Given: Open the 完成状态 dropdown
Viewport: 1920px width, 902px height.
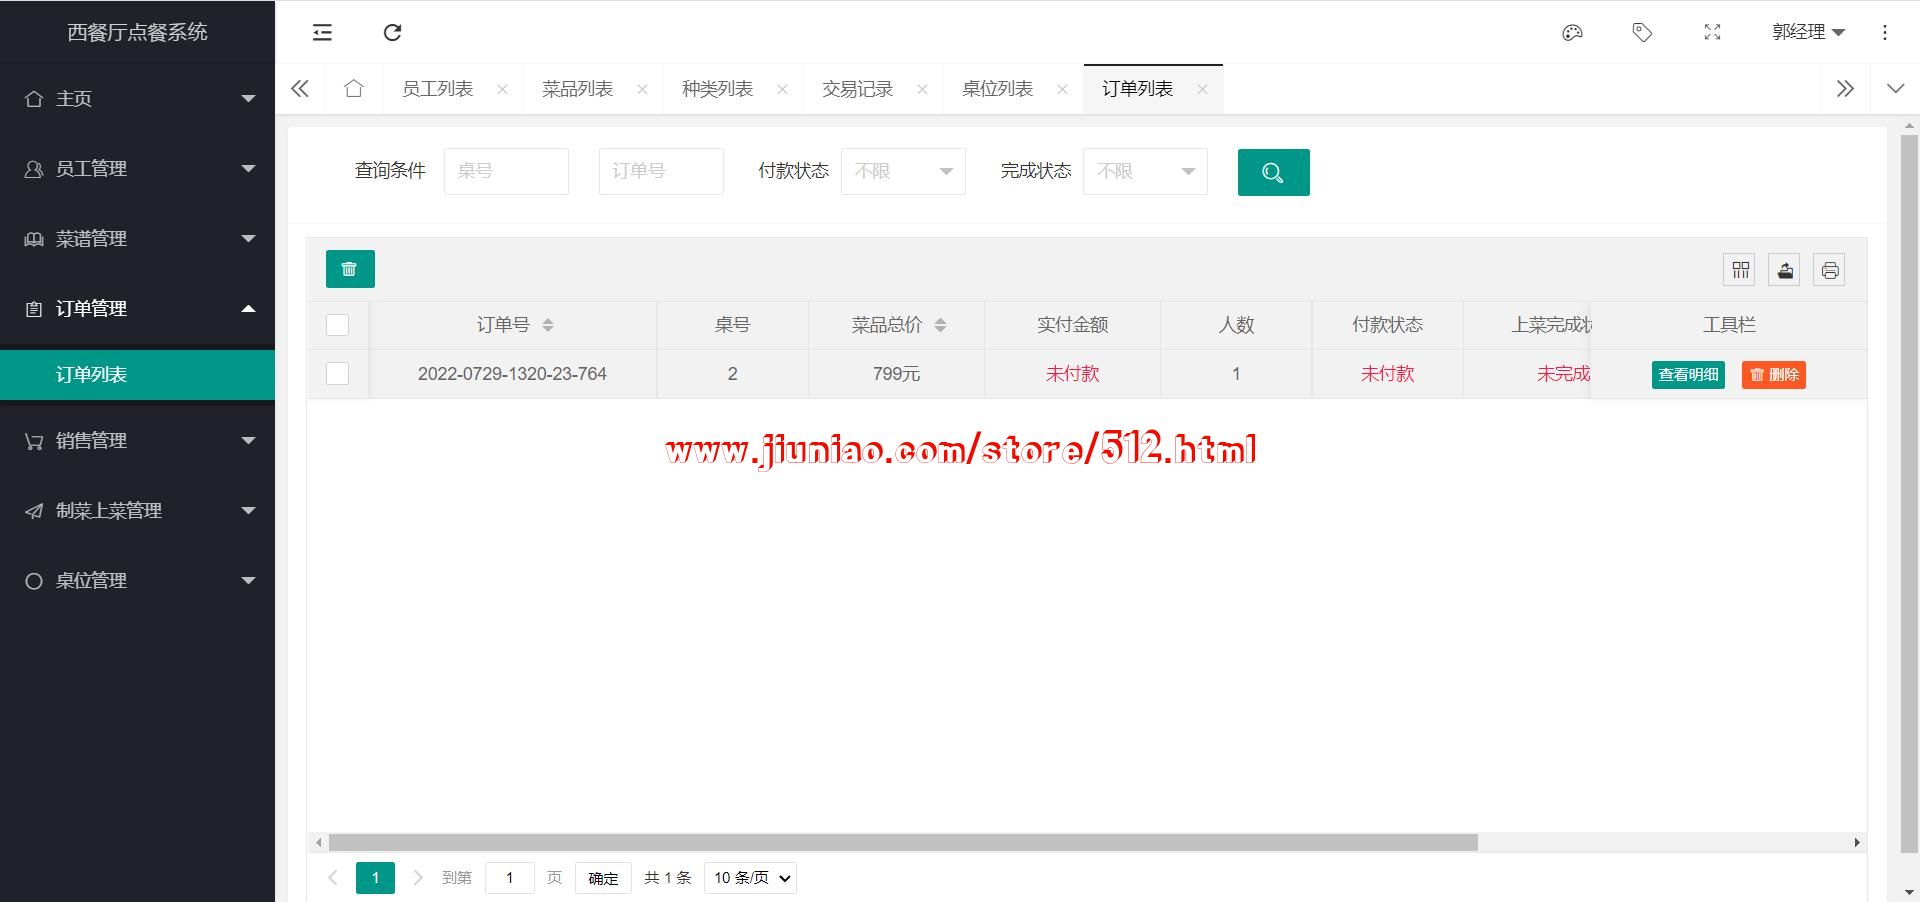Looking at the screenshot, I should 1145,171.
